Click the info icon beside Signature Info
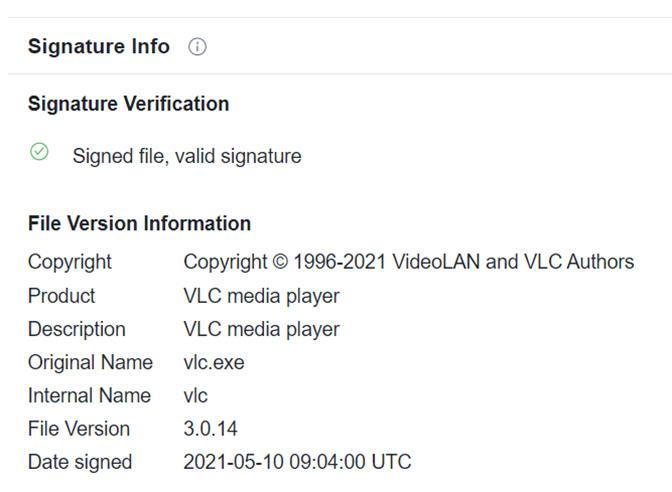 (x=198, y=47)
